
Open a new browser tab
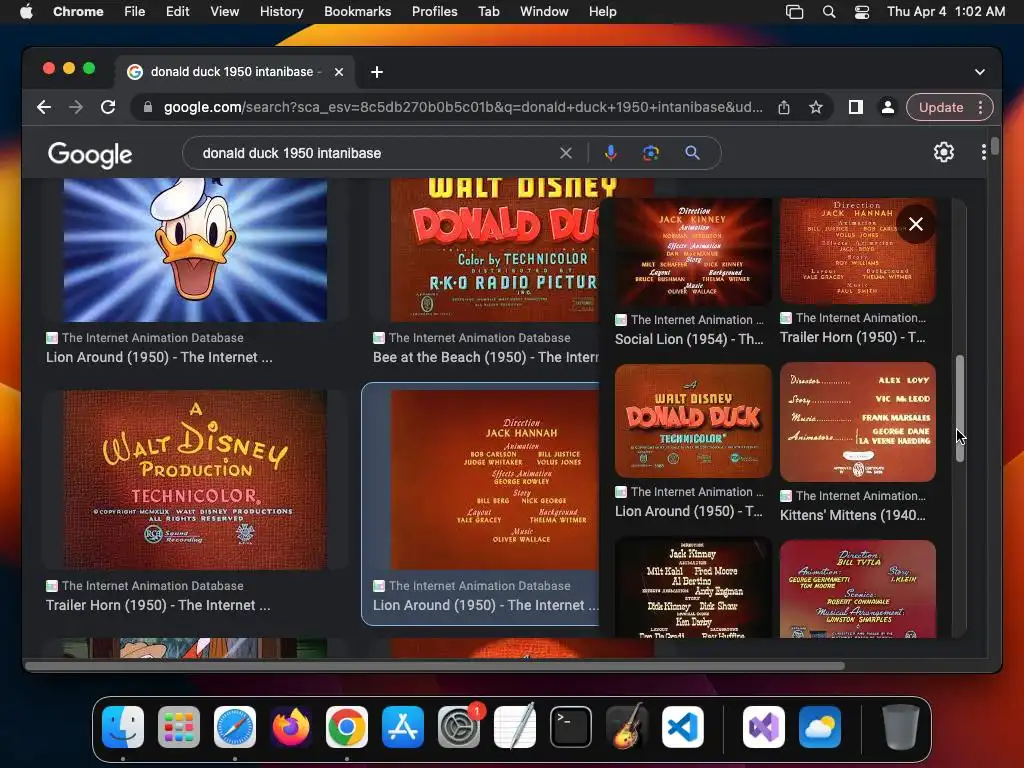(x=377, y=72)
